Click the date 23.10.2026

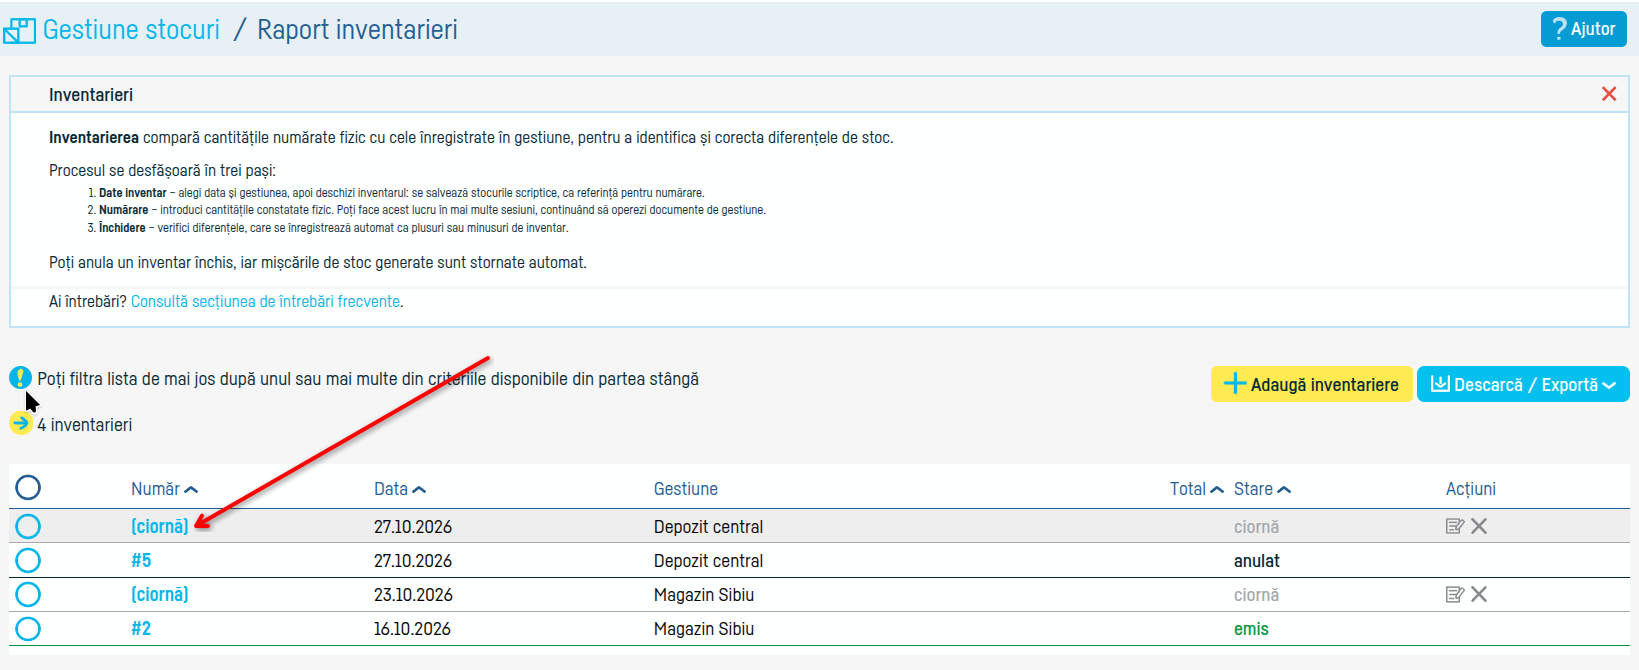click(x=413, y=595)
